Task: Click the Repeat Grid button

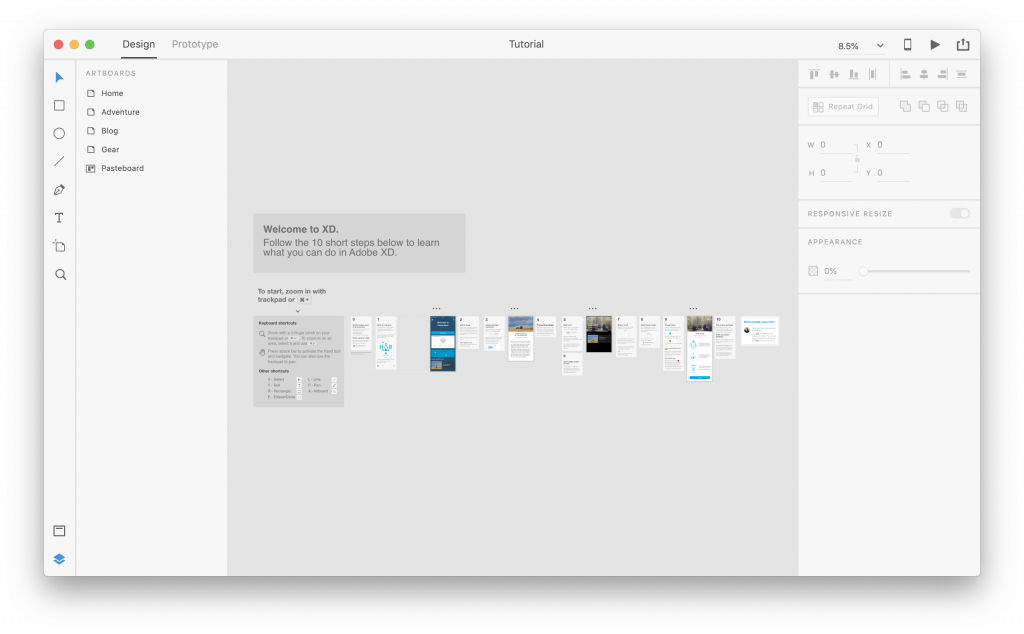Action: tap(843, 106)
